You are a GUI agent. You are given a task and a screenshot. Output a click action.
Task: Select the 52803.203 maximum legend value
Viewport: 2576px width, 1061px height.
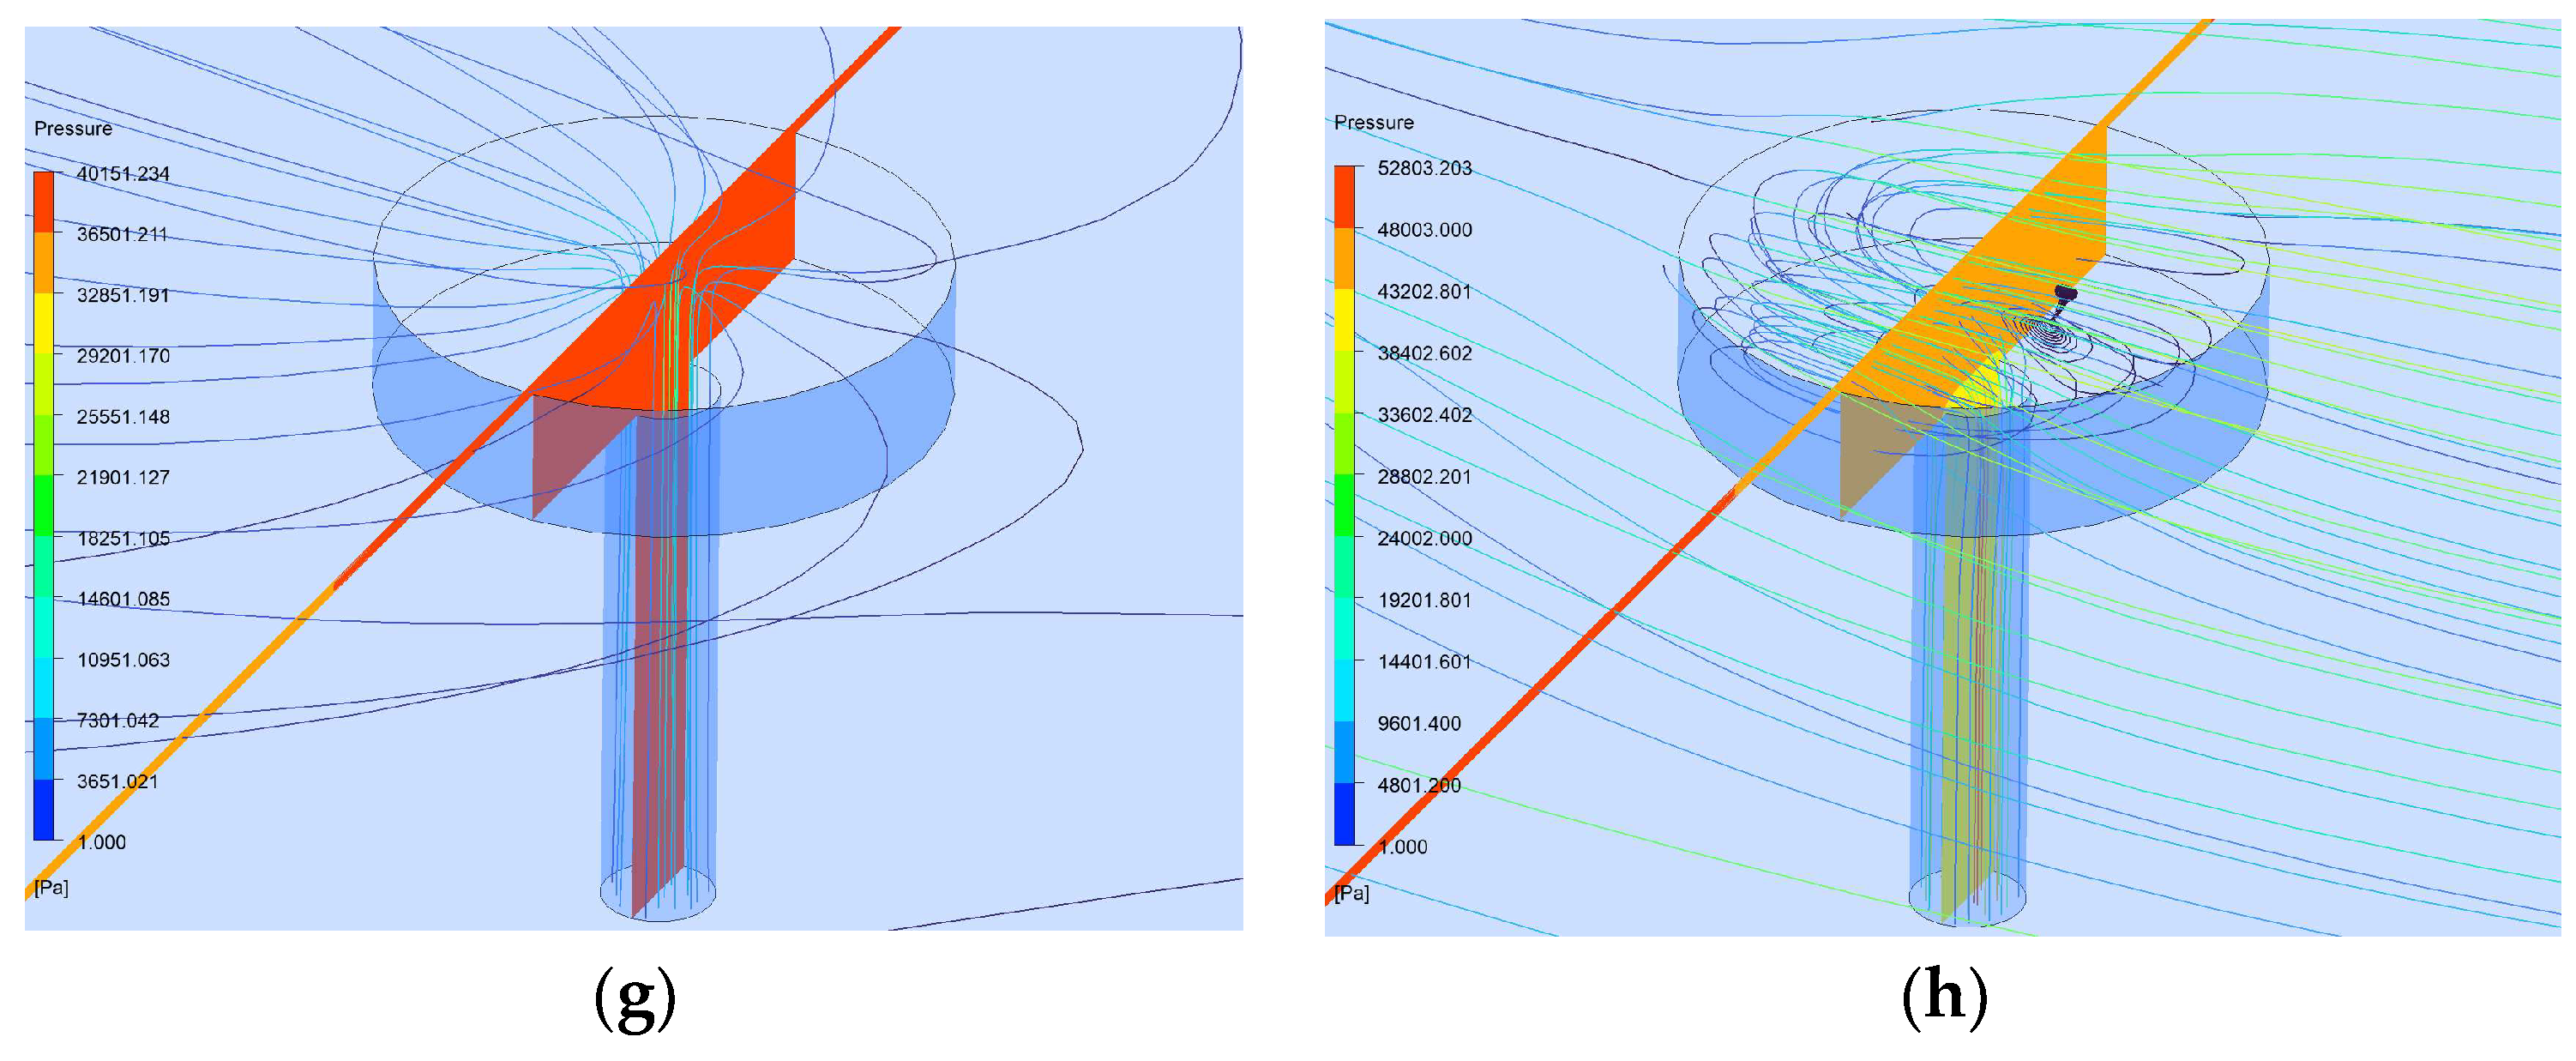coord(1424,168)
